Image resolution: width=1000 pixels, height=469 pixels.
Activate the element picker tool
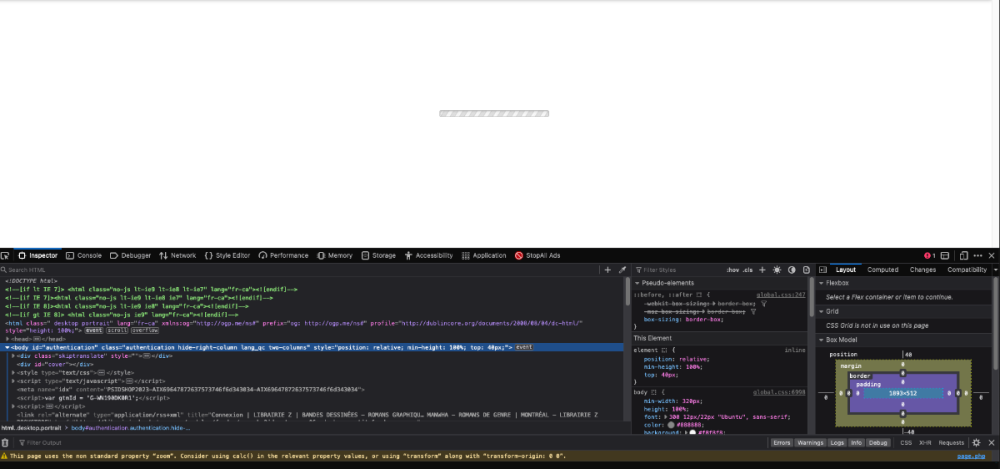pos(5,255)
